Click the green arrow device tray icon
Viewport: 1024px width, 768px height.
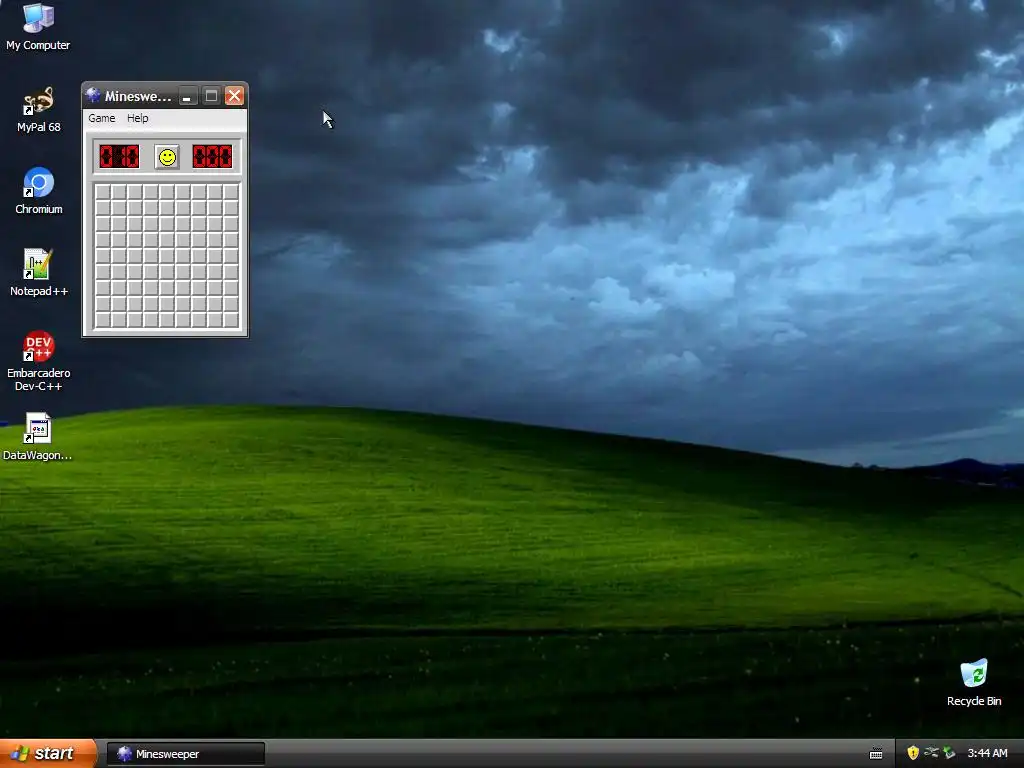pyautogui.click(x=949, y=753)
